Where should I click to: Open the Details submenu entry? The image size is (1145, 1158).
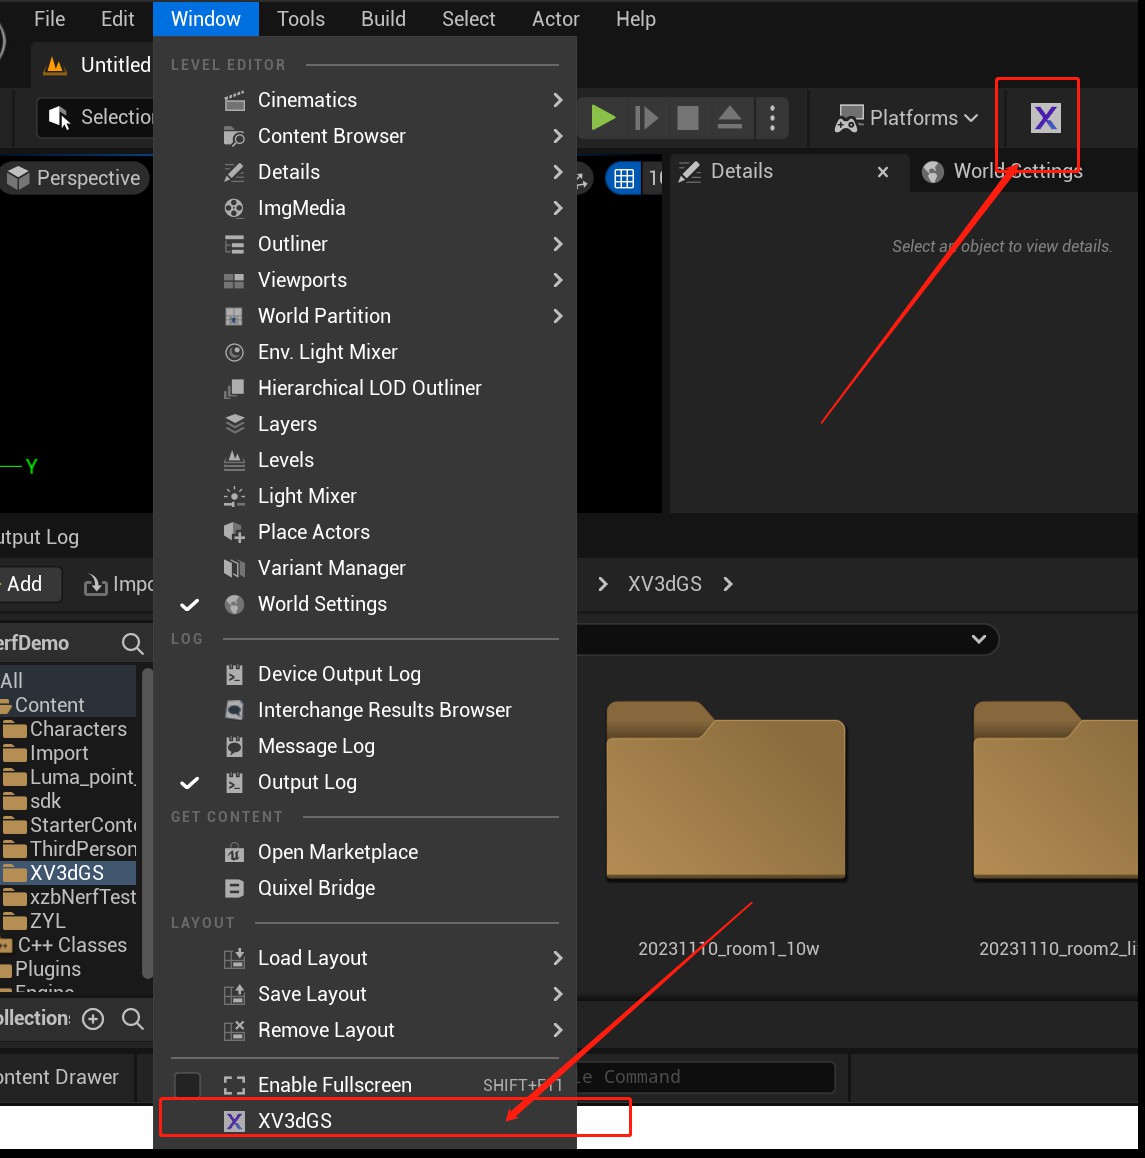(x=365, y=172)
